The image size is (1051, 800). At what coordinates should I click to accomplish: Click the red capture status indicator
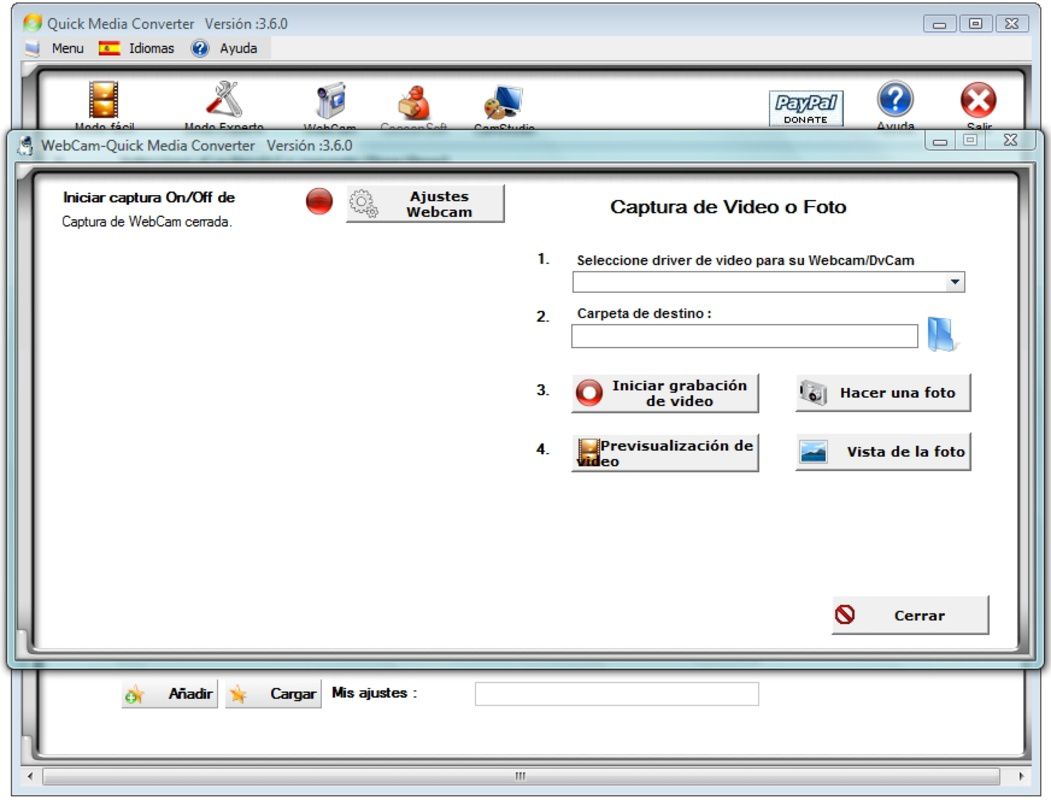click(x=317, y=200)
